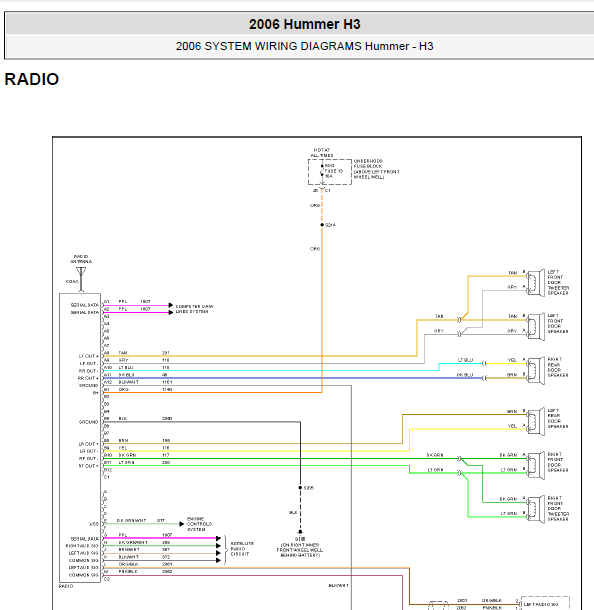Click the "COAX" label beside the antenna lead

pyautogui.click(x=72, y=281)
